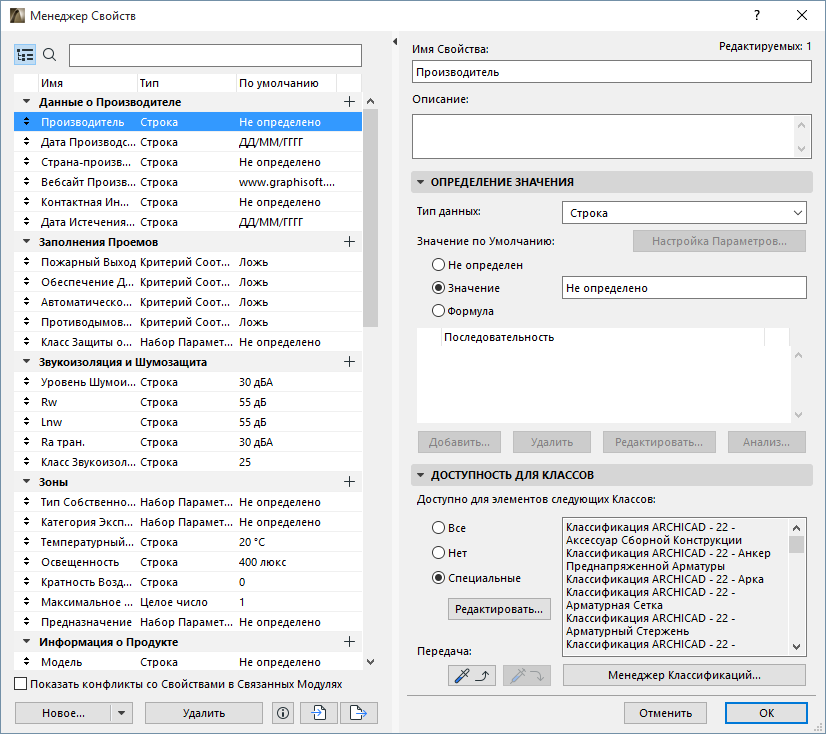826x734 pixels.
Task: Open property info button with i icon
Action: click(283, 713)
